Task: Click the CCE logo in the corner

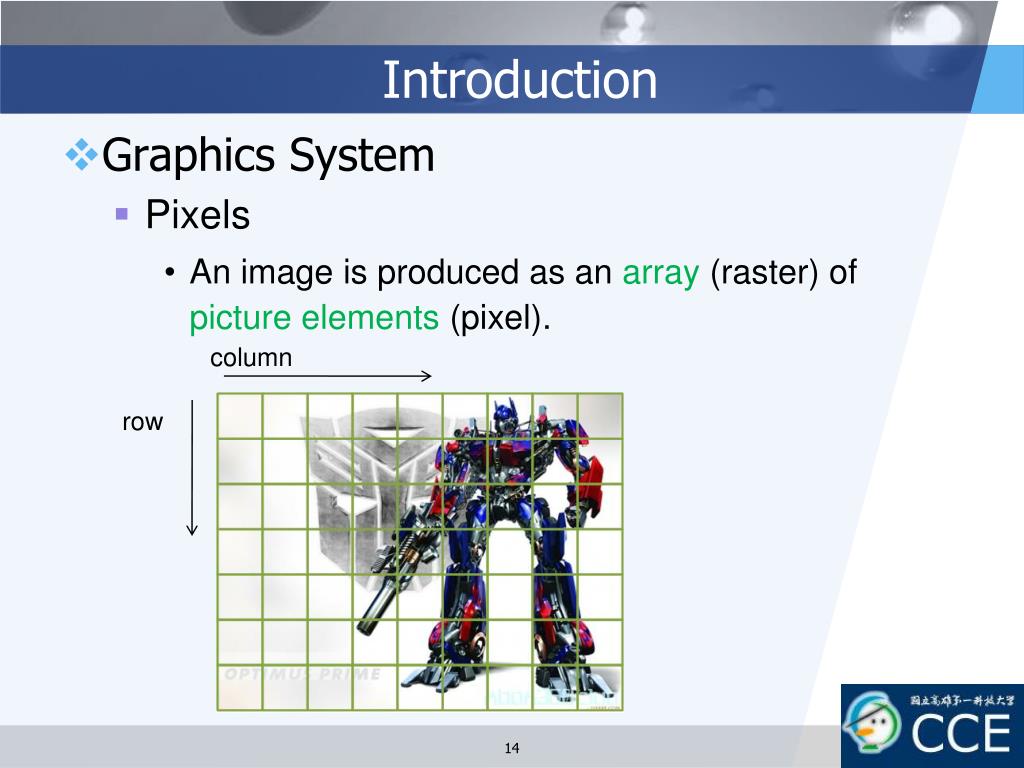Action: click(x=932, y=726)
